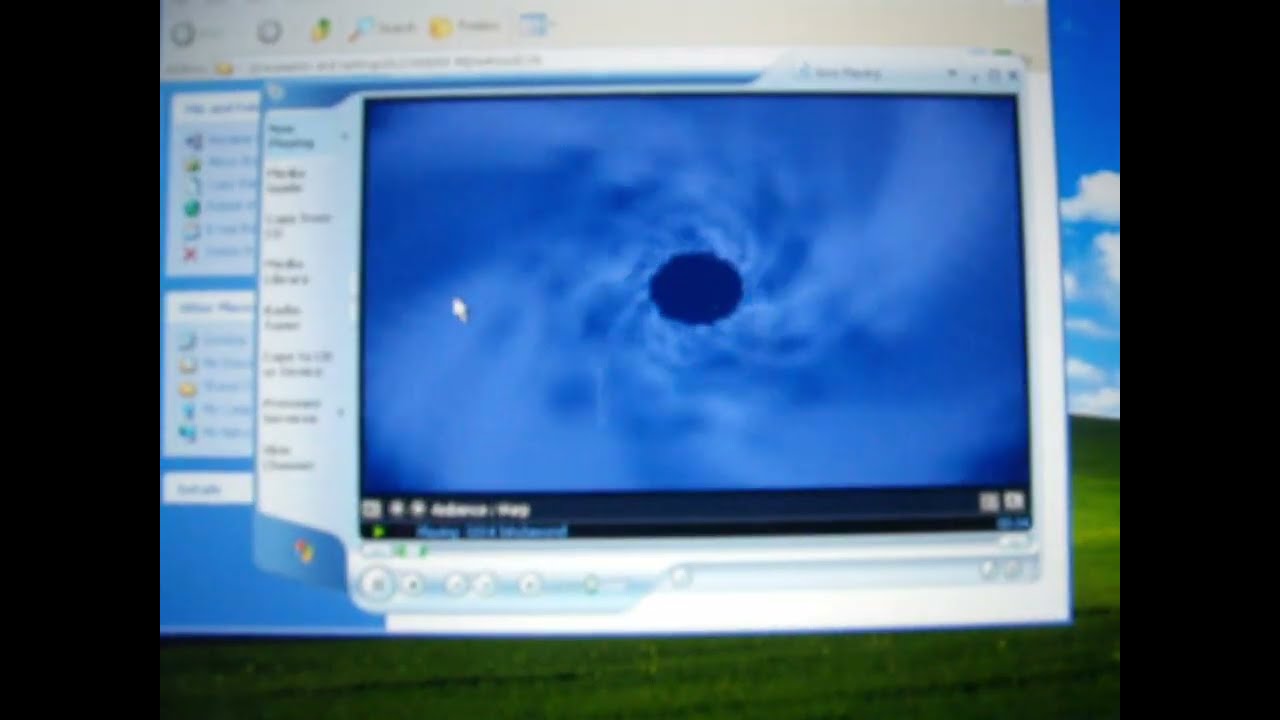Open My Network Places from Other Places
This screenshot has width=1280, height=720.
coord(216,432)
